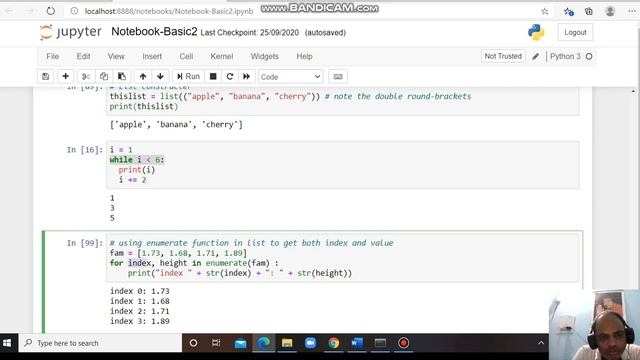The image size is (640, 360).
Task: Open the Cell menu
Action: pos(186,56)
